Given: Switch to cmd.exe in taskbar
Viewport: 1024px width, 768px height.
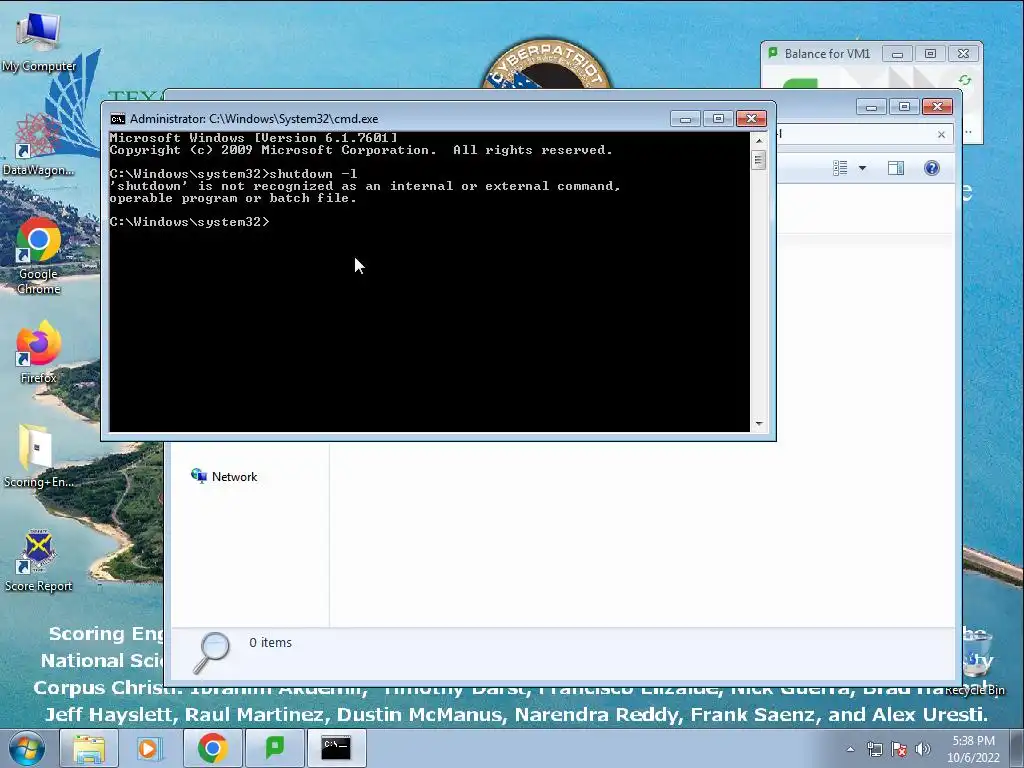Looking at the screenshot, I should 336,748.
